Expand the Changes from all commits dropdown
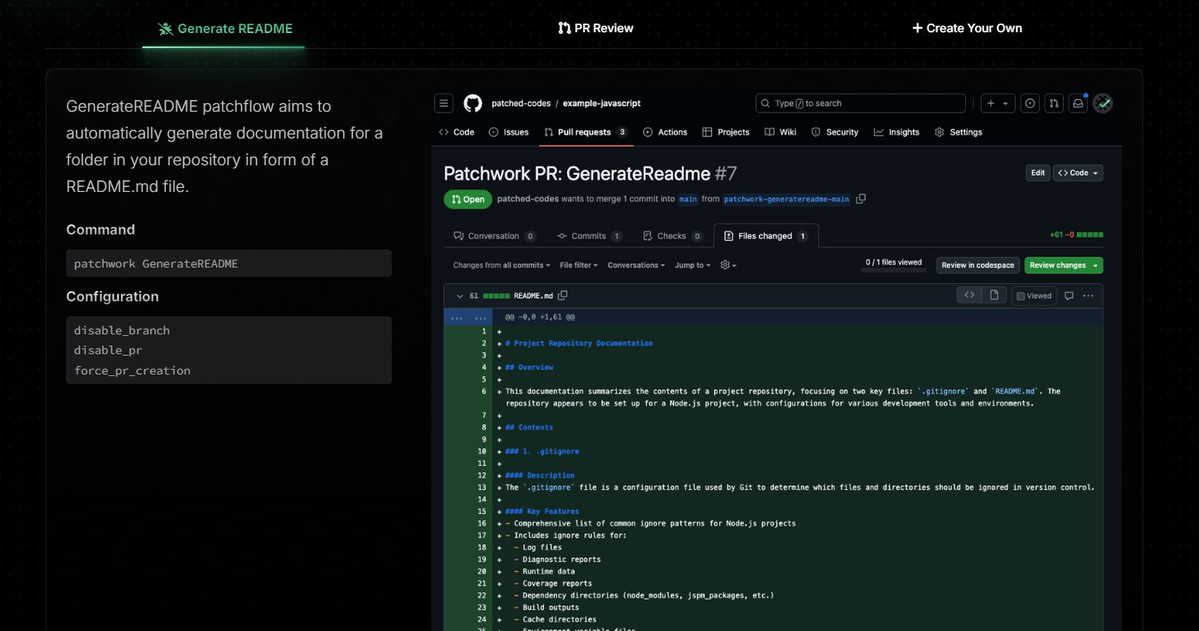1199x631 pixels. [x=502, y=265]
